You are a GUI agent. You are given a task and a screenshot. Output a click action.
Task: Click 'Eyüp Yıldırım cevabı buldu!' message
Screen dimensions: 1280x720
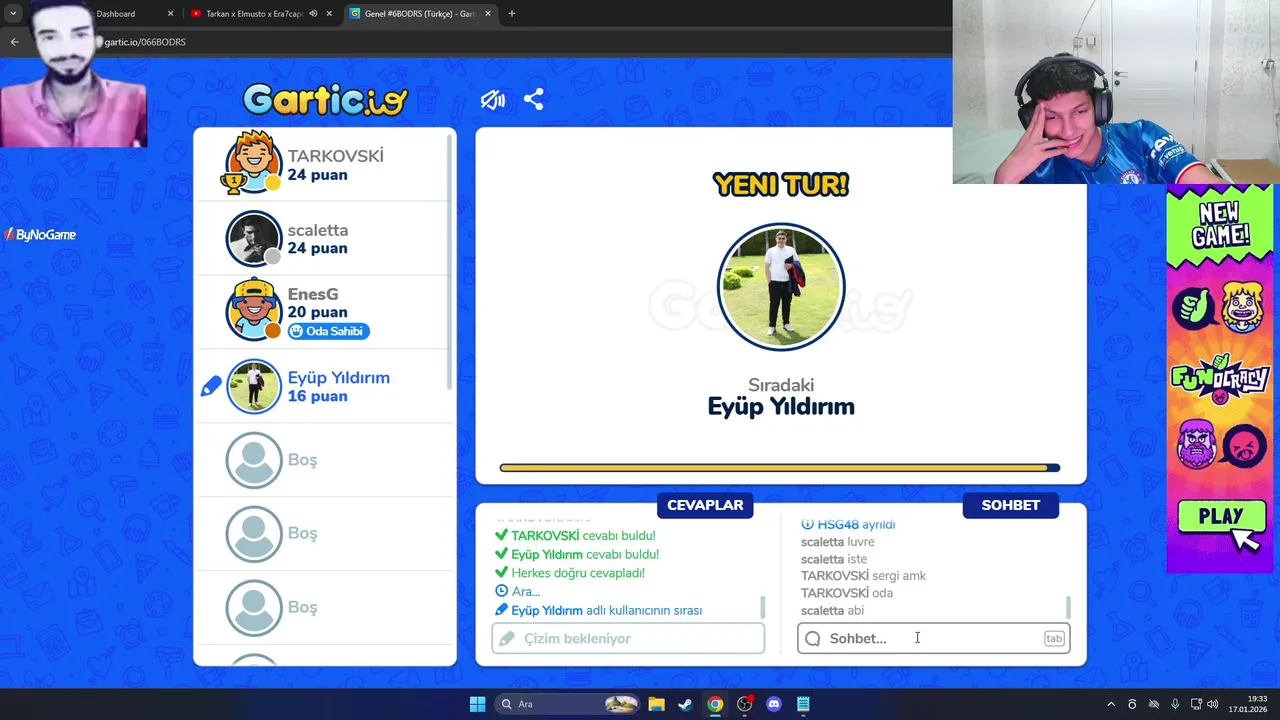click(577, 554)
